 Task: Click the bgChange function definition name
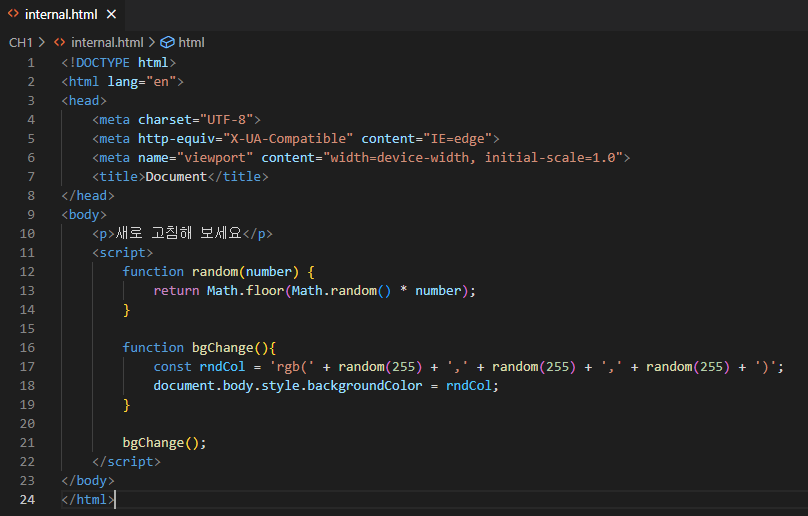(x=223, y=348)
